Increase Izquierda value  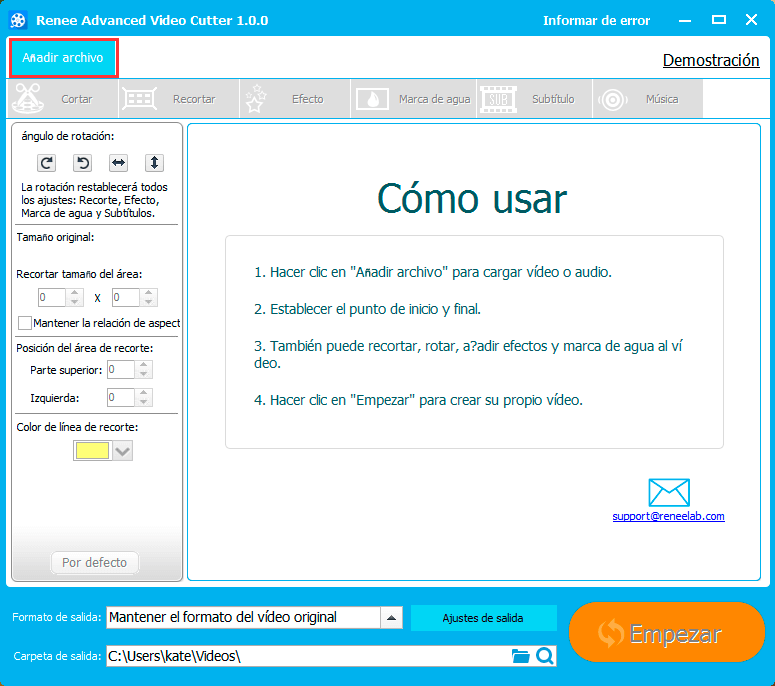144,392
